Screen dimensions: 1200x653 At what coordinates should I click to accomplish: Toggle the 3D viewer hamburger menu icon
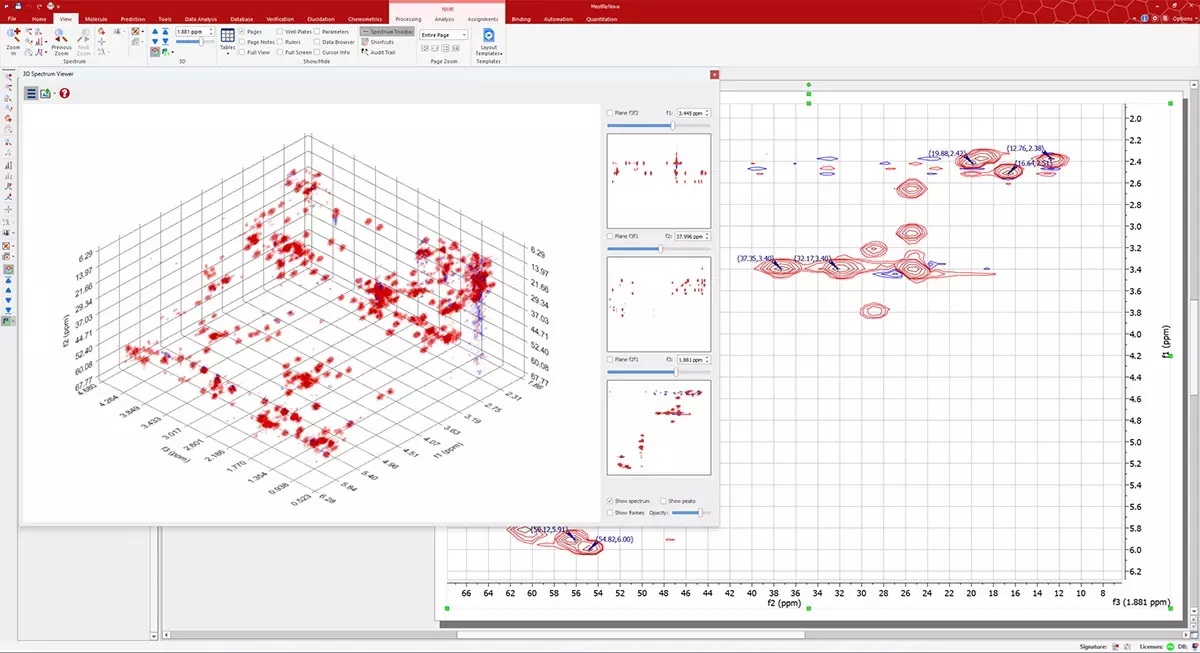(31, 93)
